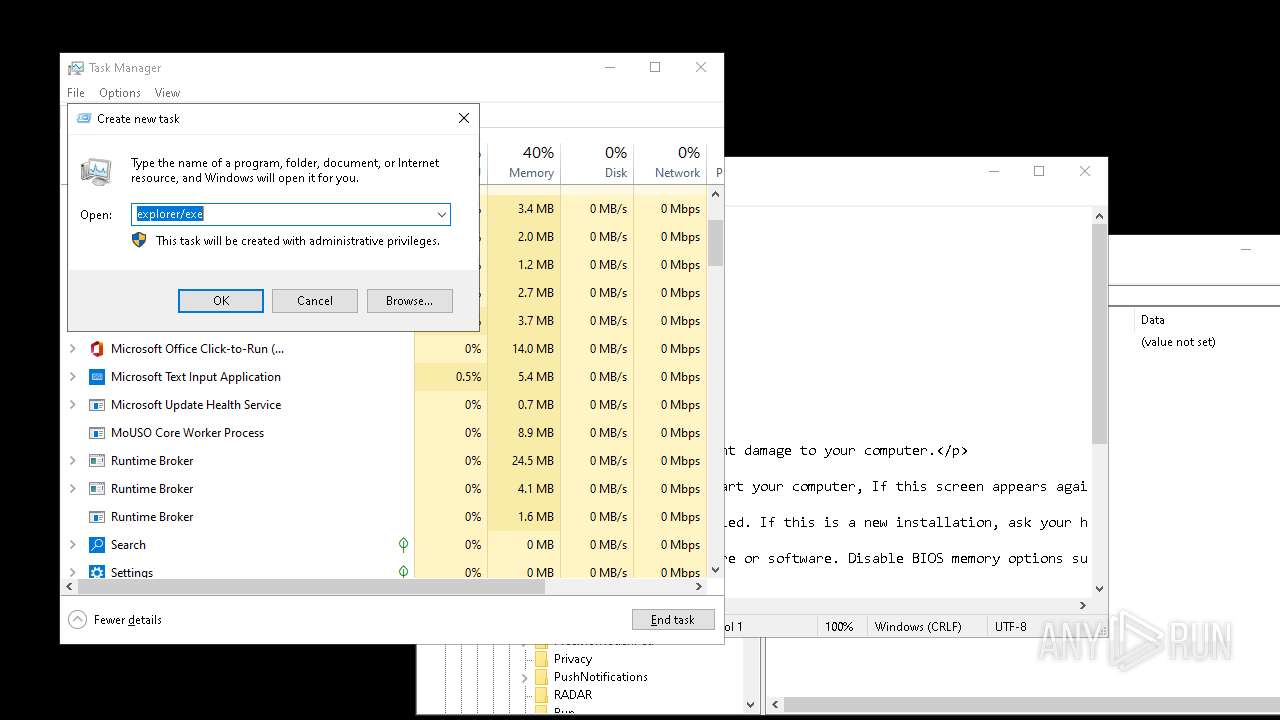This screenshot has width=1280, height=720.
Task: Expand the Runtime Broker 24.5 MB row
Action: (72, 461)
